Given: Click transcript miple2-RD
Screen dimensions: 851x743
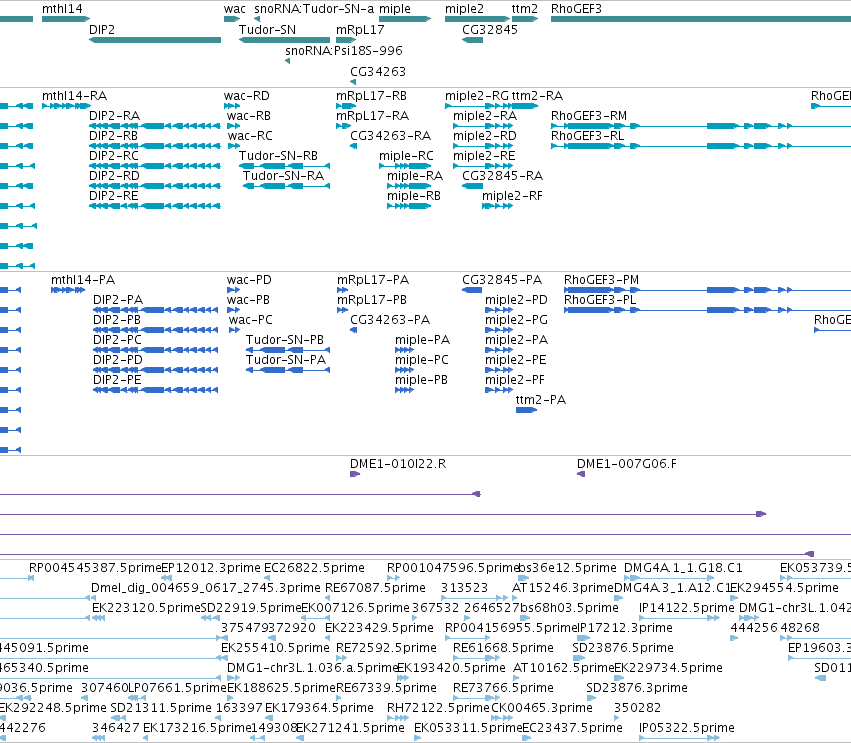Looking at the screenshot, I should coord(482,146).
